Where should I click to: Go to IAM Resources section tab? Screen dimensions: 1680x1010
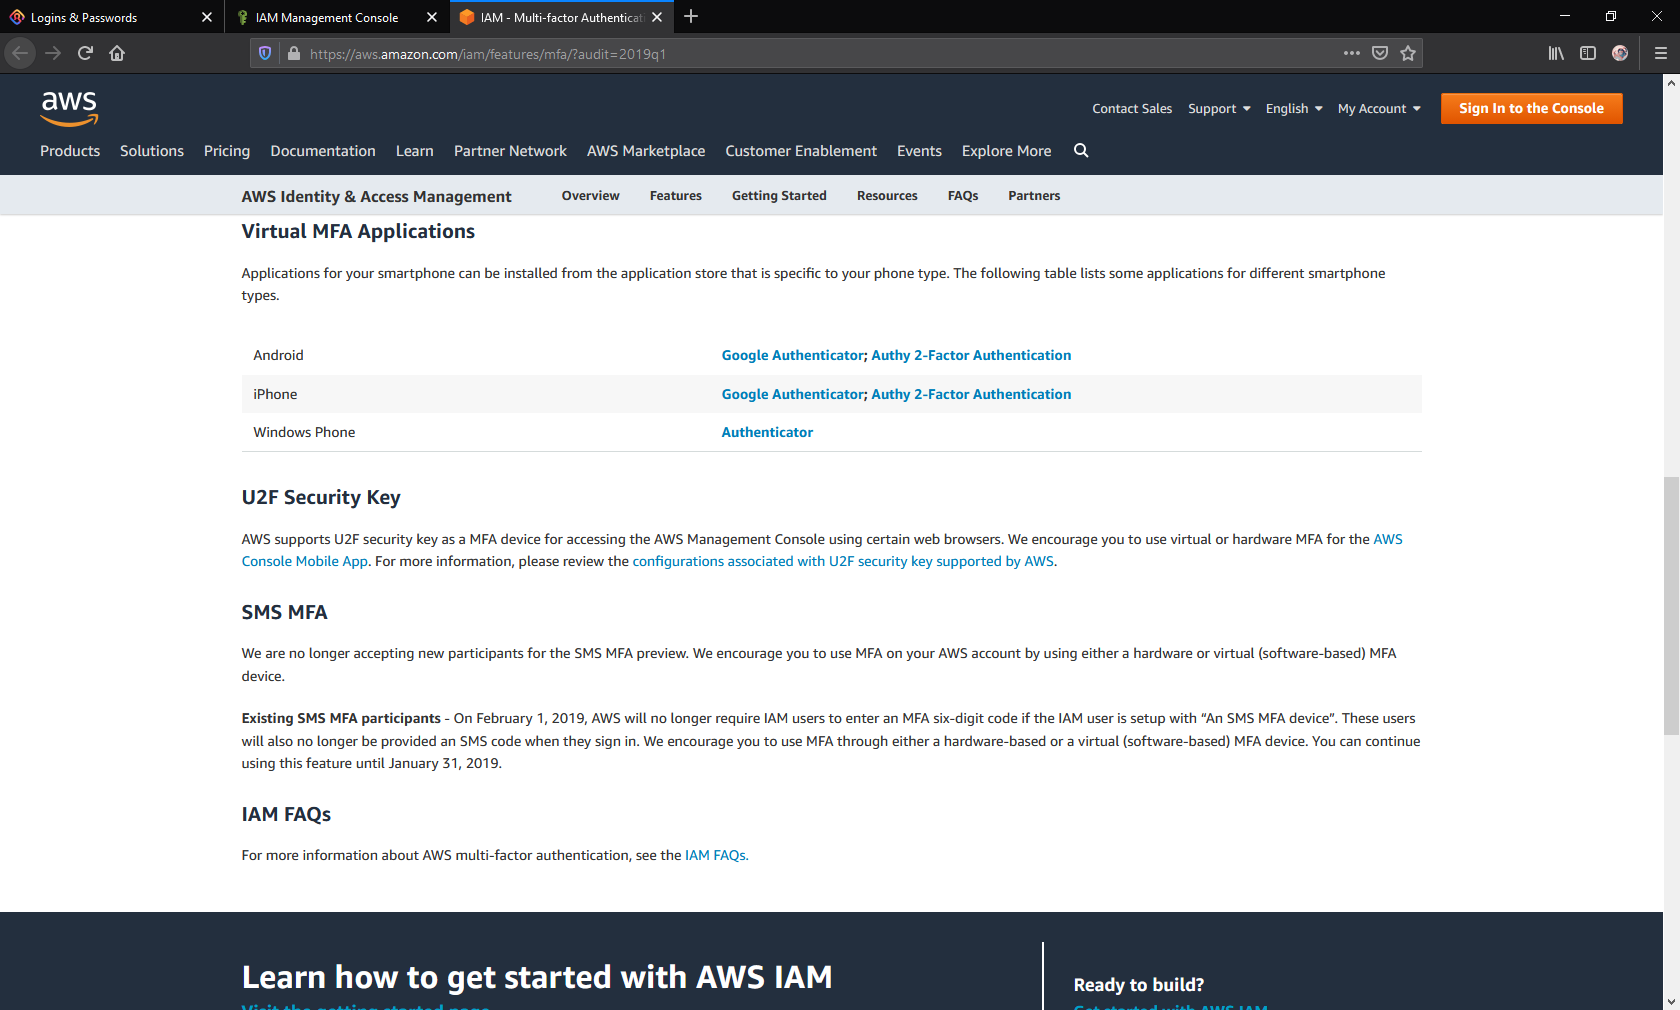pos(887,196)
